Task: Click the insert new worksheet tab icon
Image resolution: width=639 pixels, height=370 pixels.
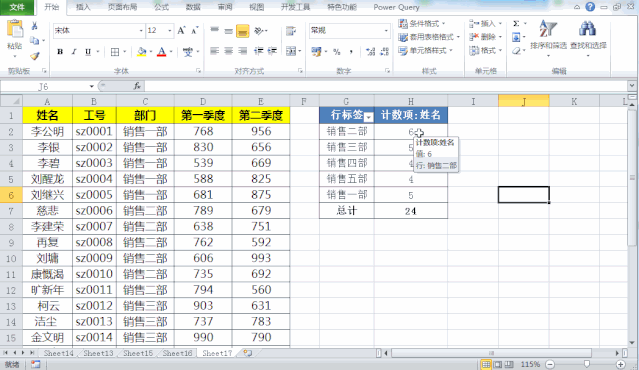Action: click(x=247, y=353)
